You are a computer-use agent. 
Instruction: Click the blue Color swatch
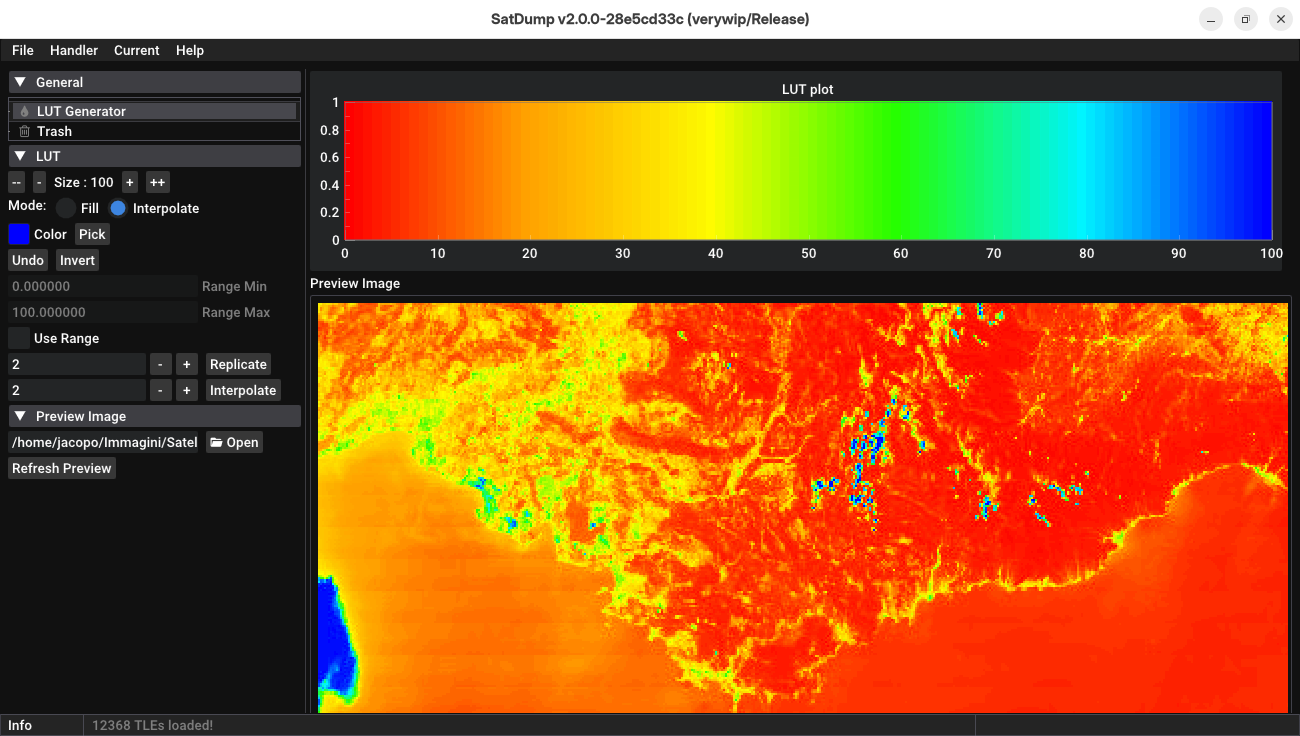[x=19, y=234]
